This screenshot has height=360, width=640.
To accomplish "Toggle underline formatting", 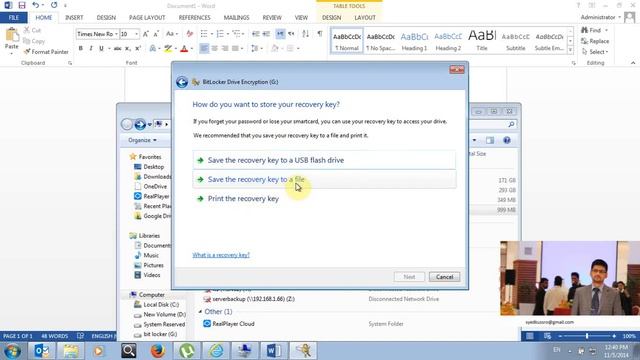I will (101, 49).
